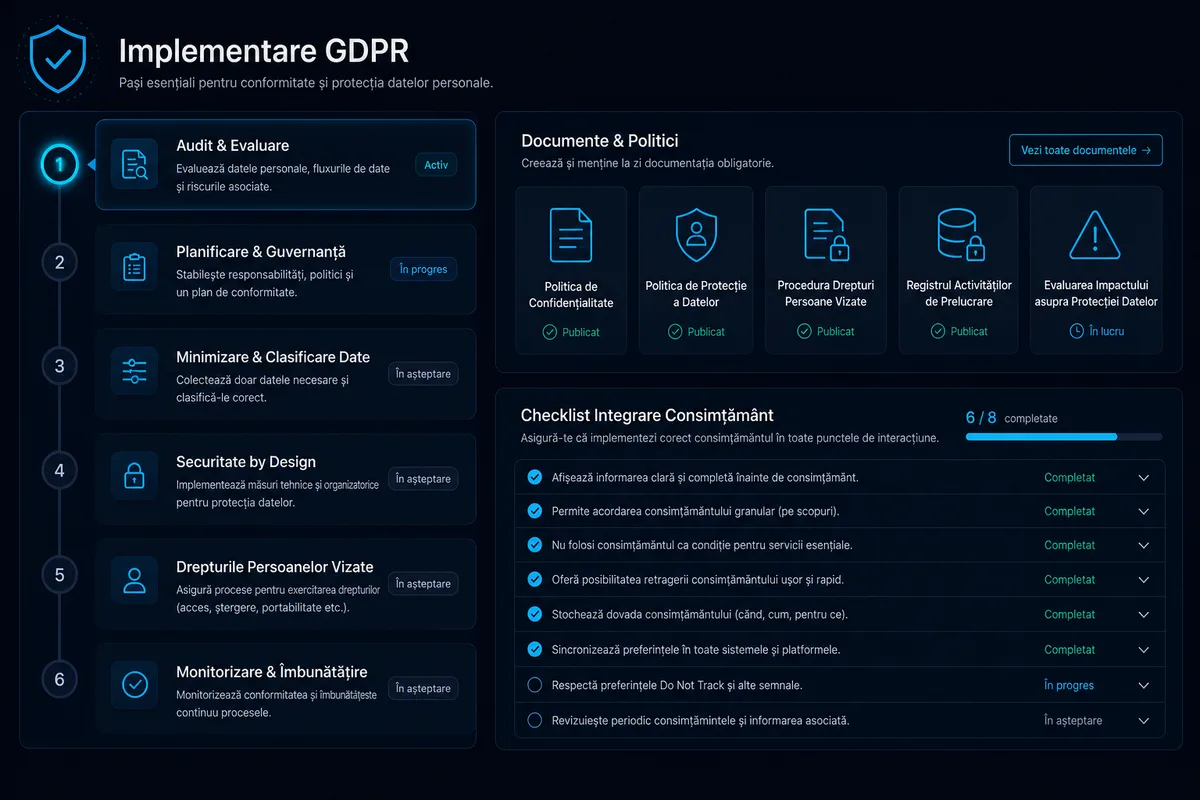Click the Audit & Evaluare document-search icon
The width and height of the screenshot is (1200, 800).
[x=134, y=165]
